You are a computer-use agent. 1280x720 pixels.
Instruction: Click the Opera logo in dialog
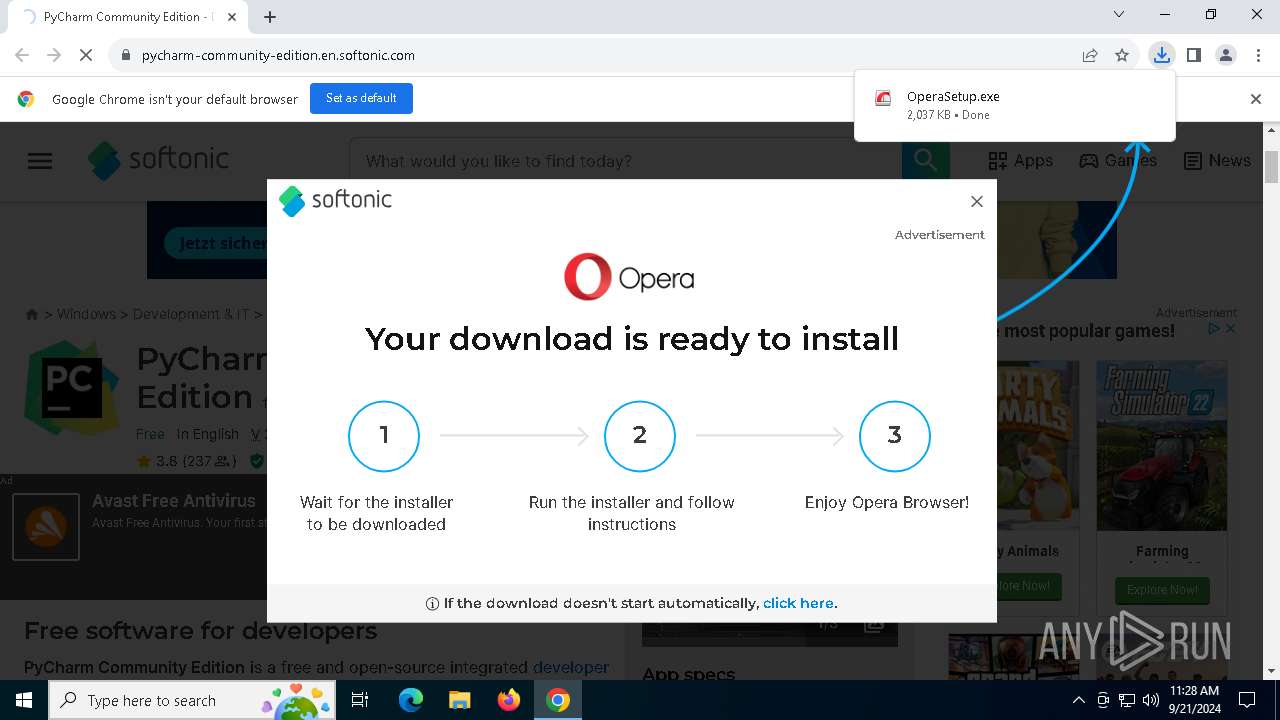point(629,277)
